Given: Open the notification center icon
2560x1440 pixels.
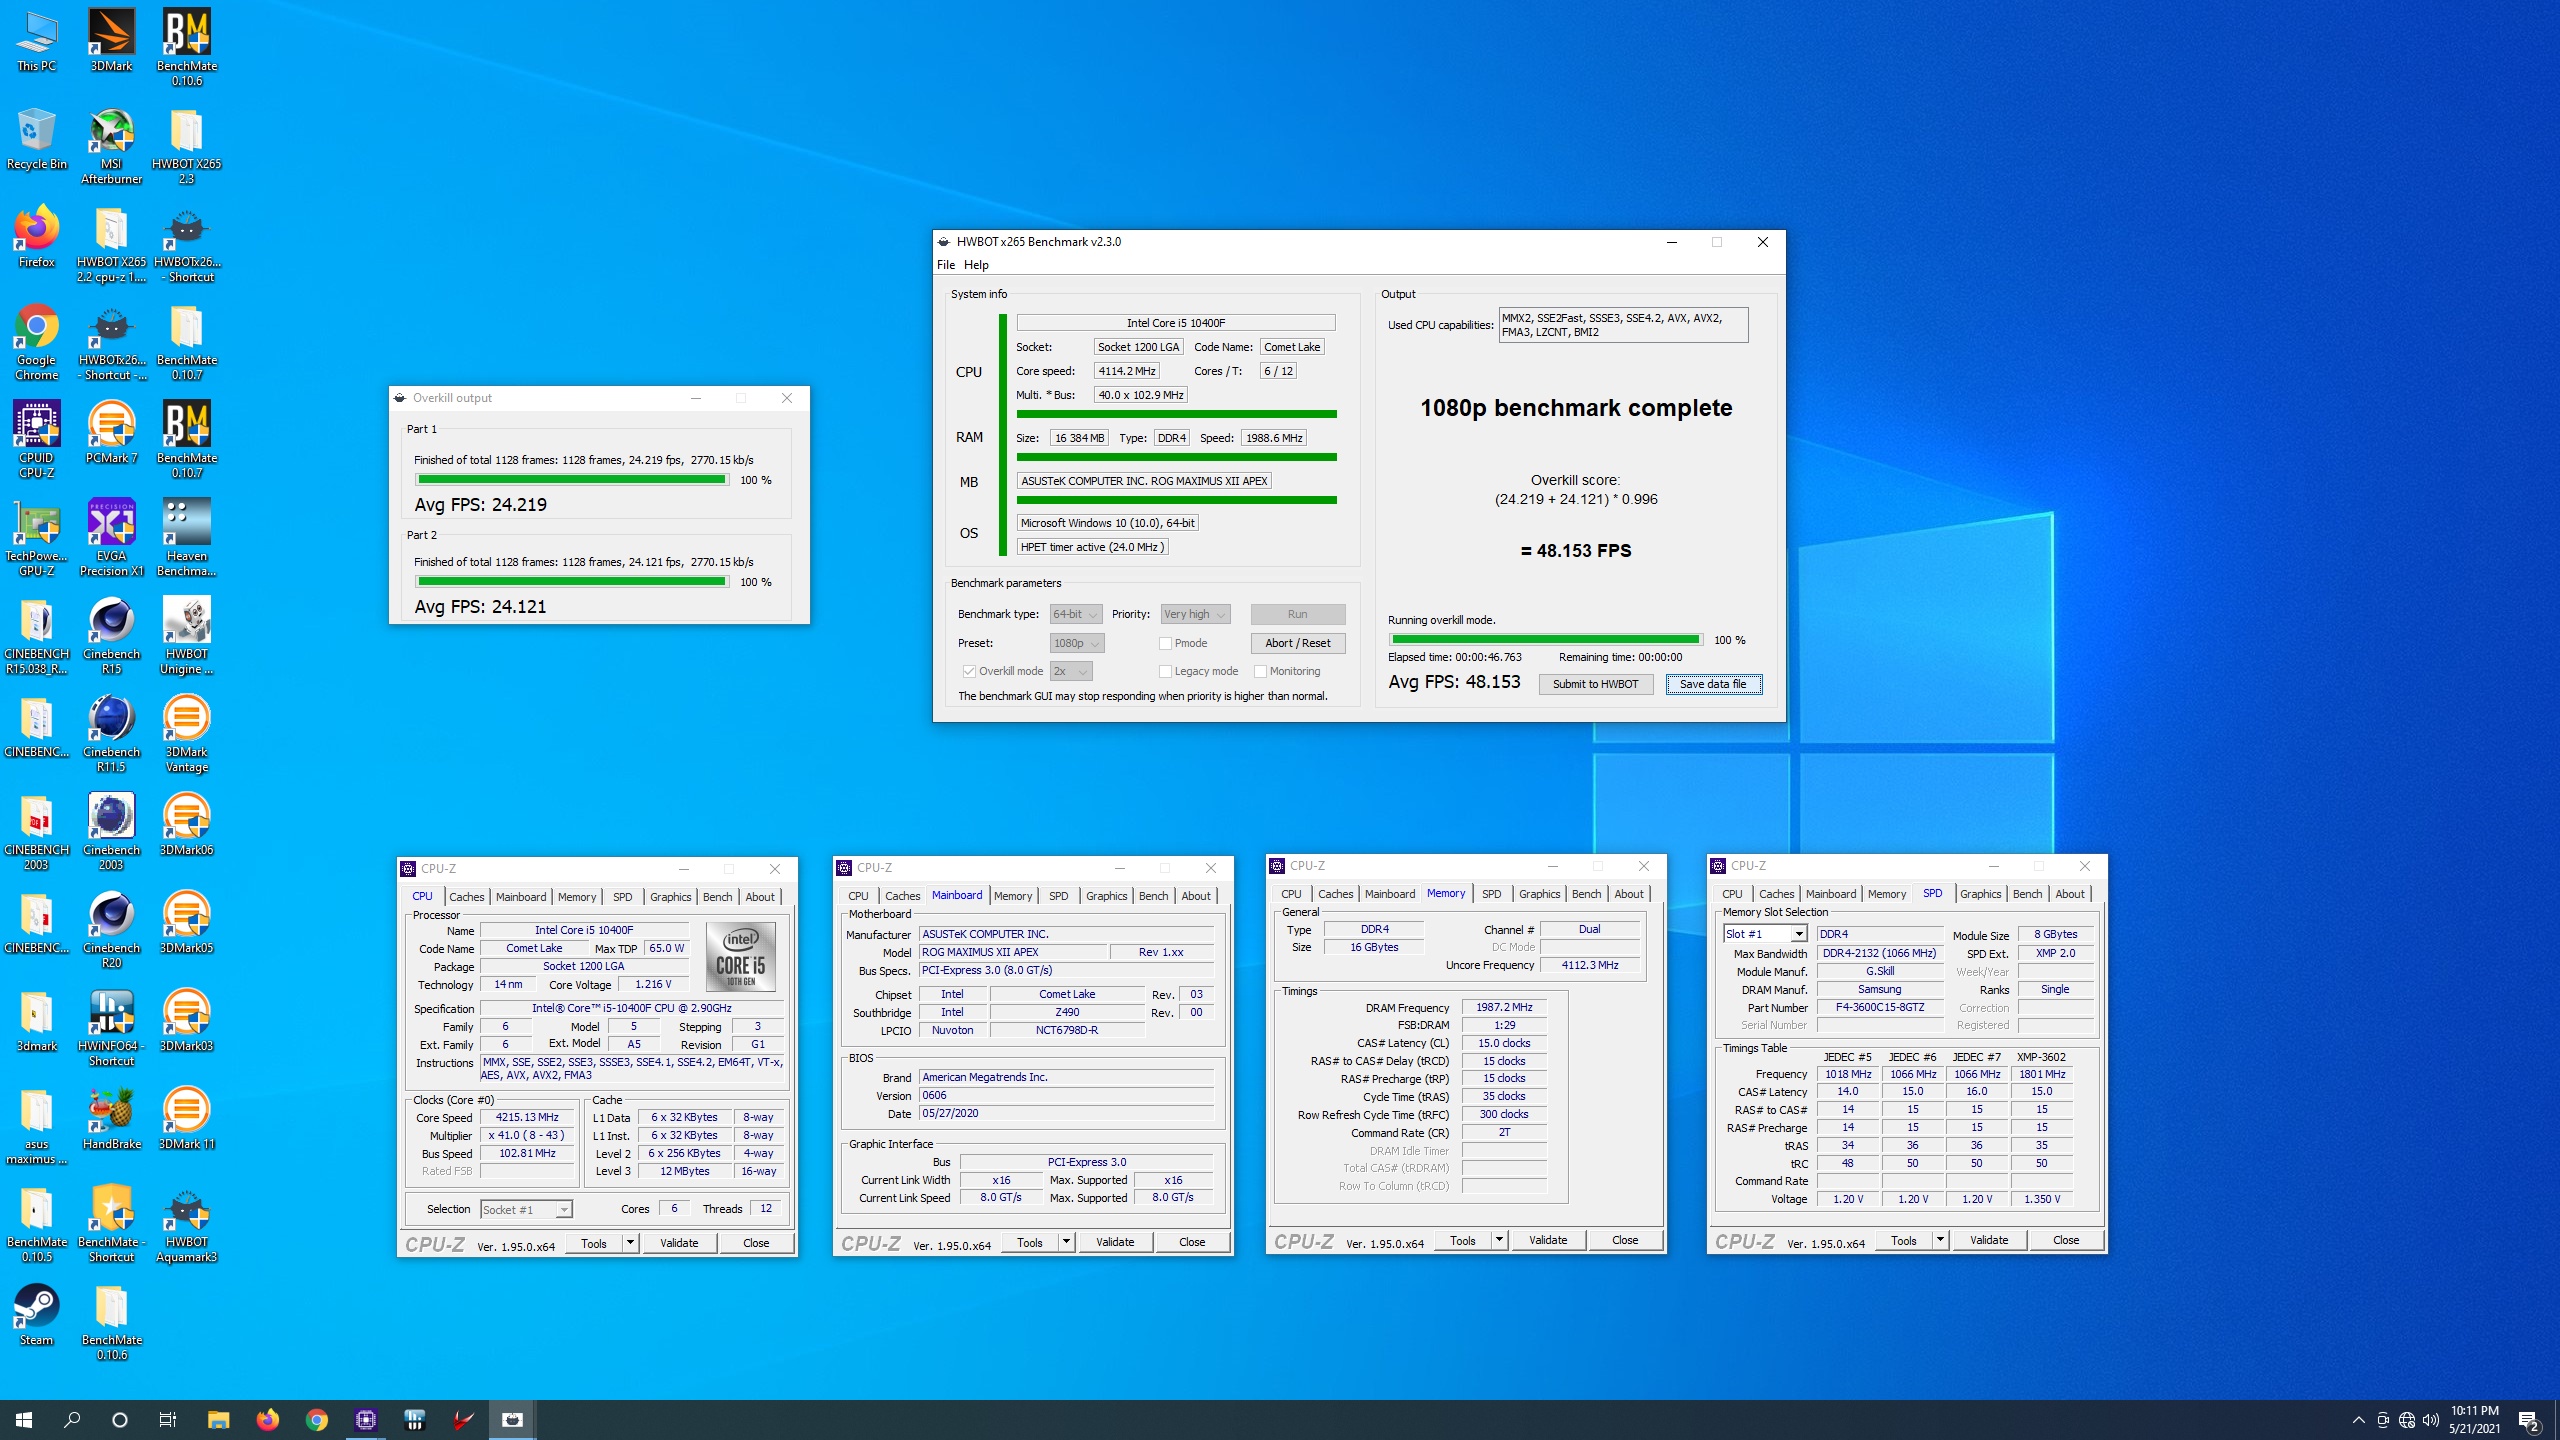Looking at the screenshot, I should point(2528,1420).
